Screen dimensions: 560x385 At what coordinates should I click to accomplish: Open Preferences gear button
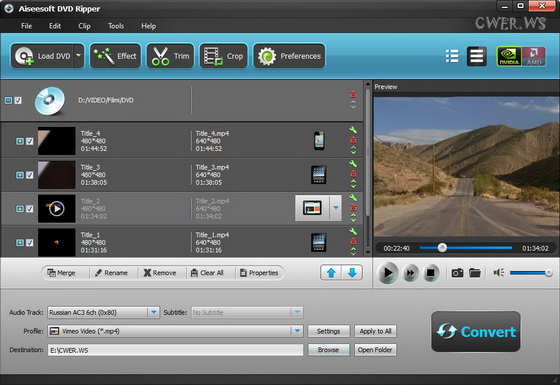289,56
